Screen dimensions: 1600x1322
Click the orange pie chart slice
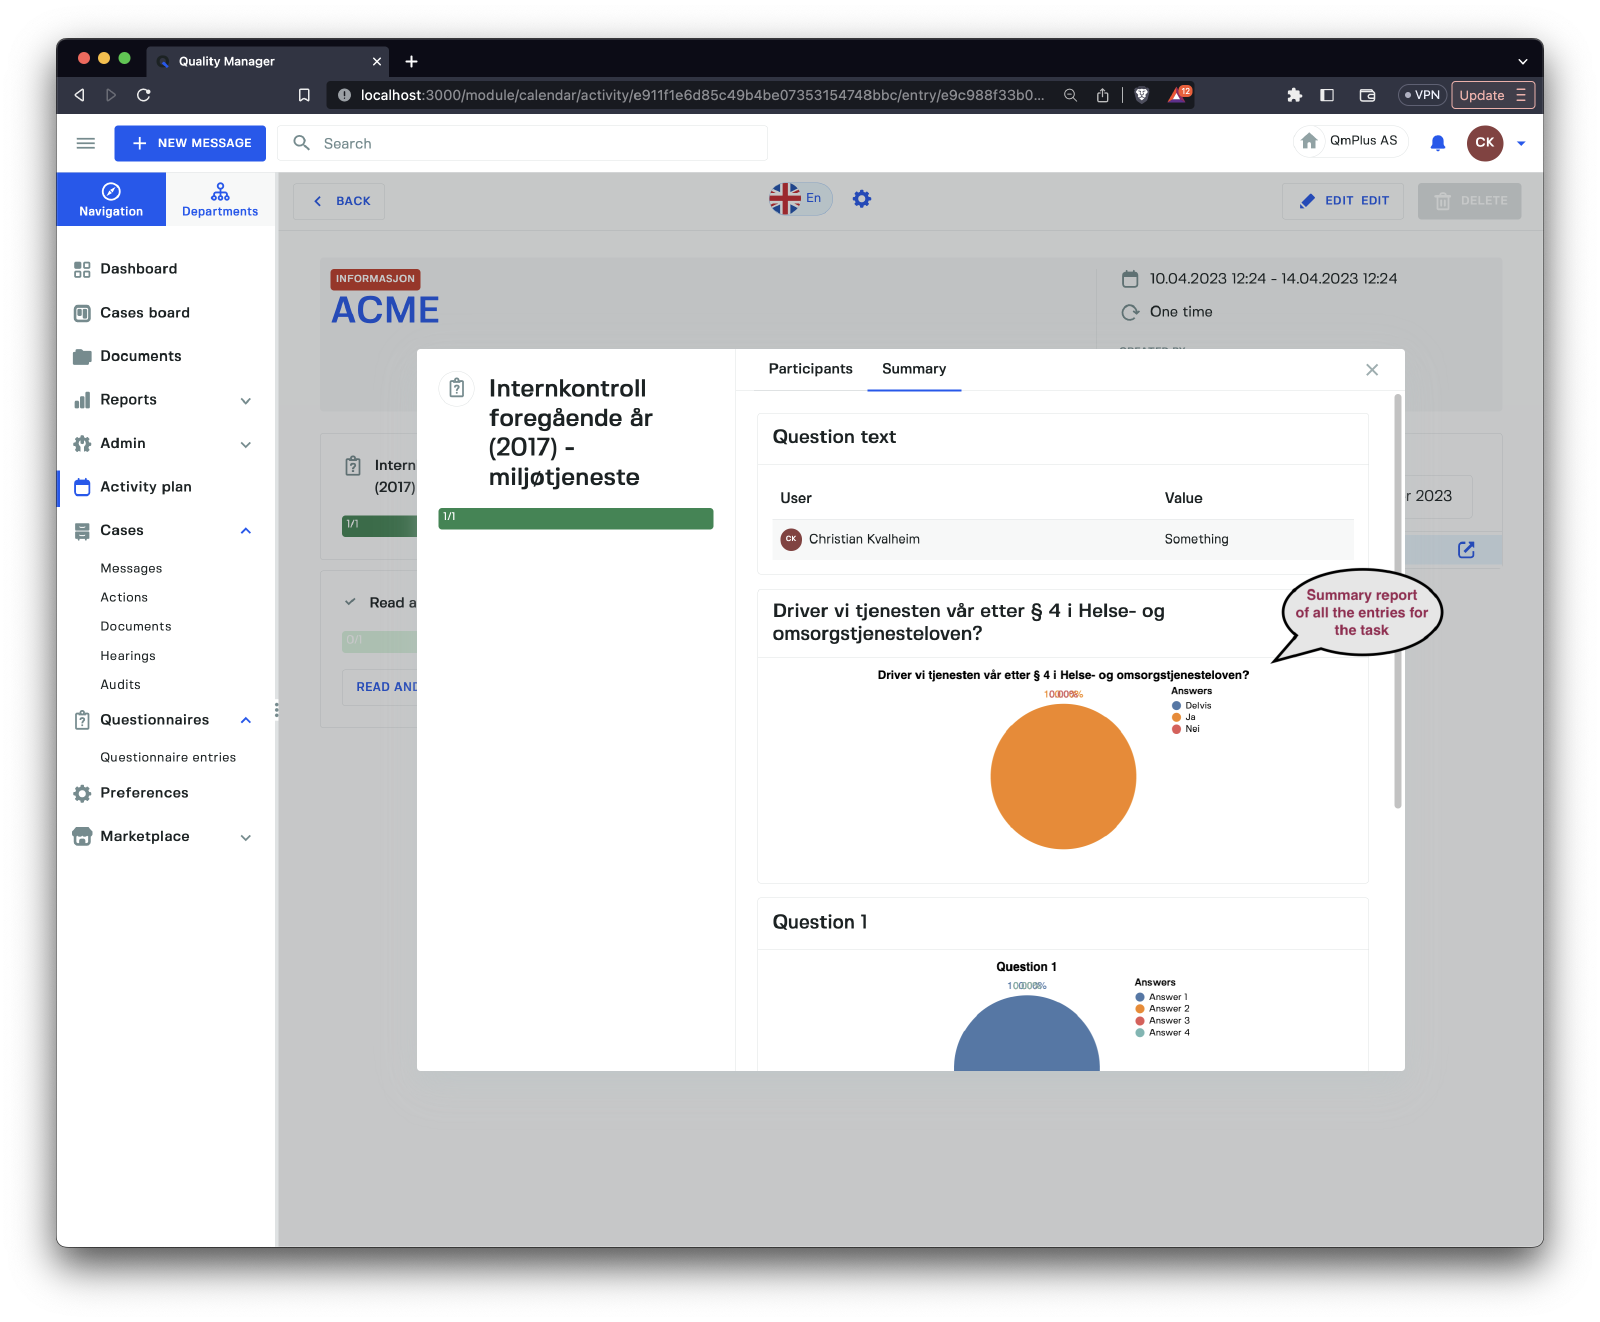pyautogui.click(x=1063, y=777)
